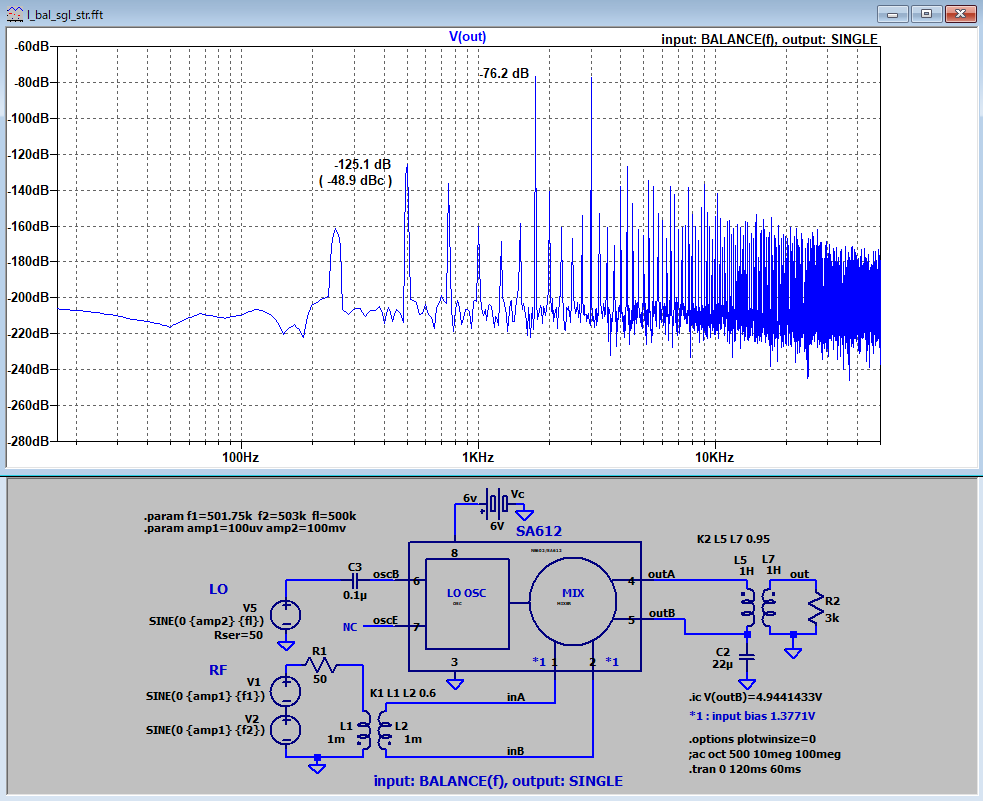
Task: Click the R1 50 ohm resistor symbol
Action: click(x=319, y=664)
